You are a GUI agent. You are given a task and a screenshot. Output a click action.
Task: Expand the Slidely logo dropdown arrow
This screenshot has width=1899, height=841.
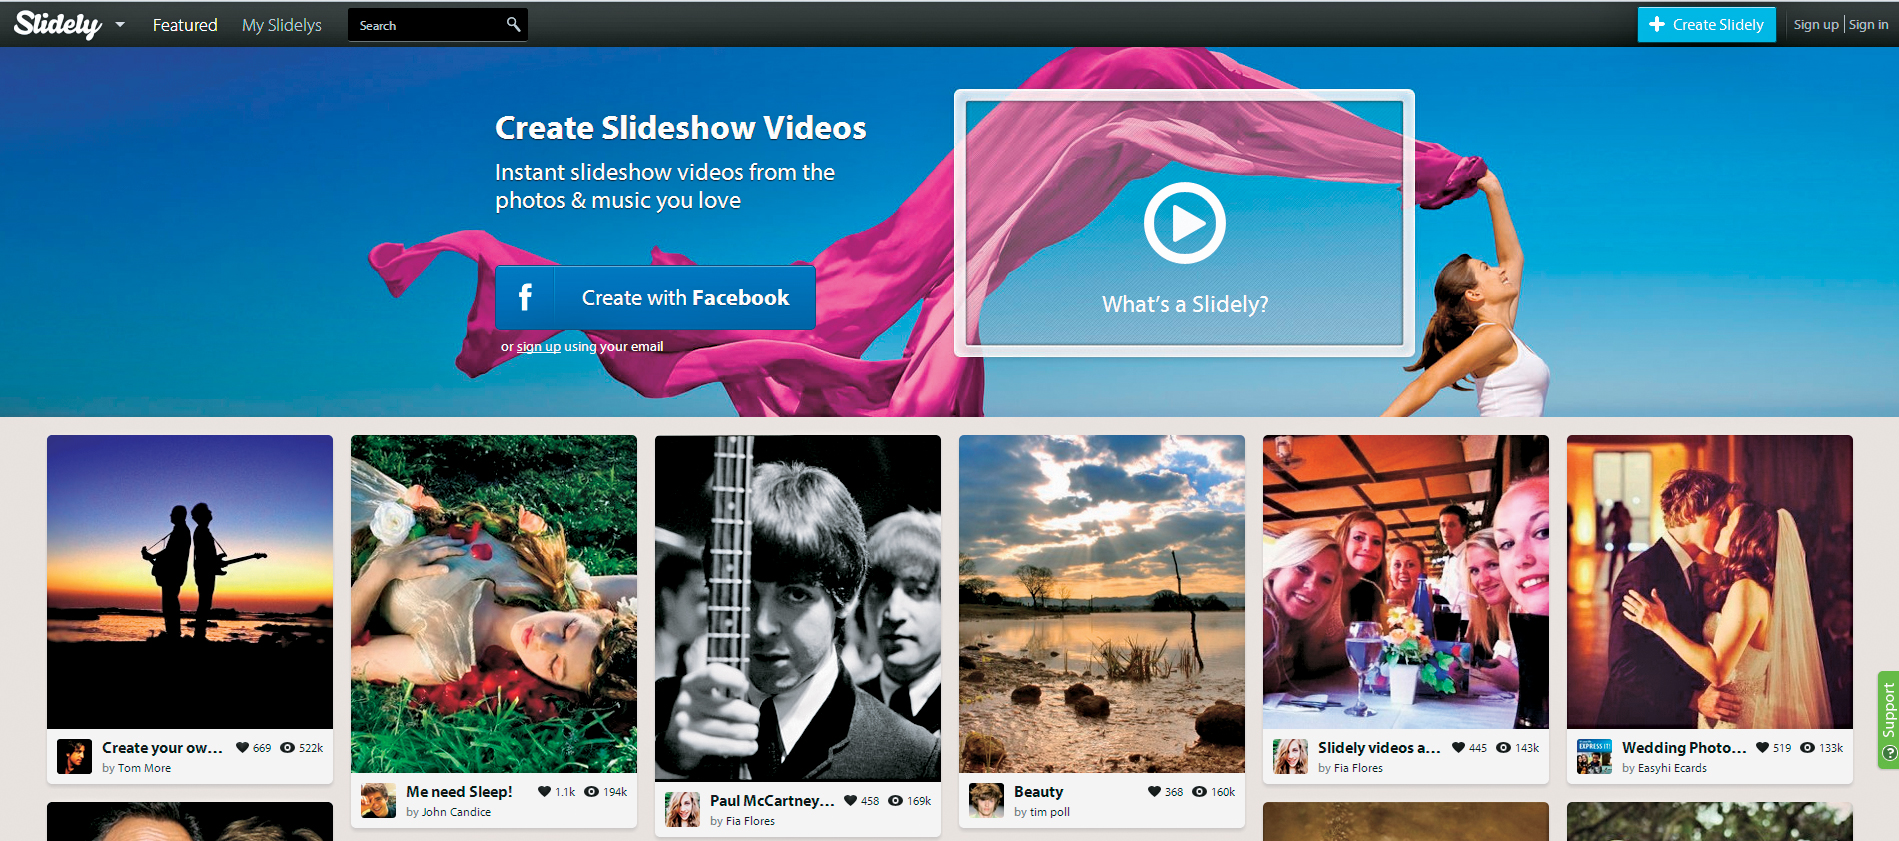[x=120, y=25]
